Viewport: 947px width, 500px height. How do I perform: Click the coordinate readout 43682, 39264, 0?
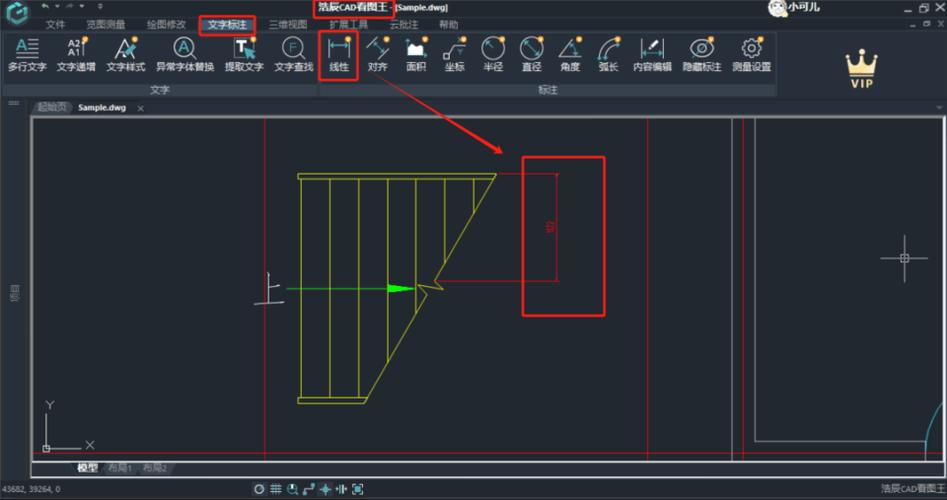[x=31, y=489]
